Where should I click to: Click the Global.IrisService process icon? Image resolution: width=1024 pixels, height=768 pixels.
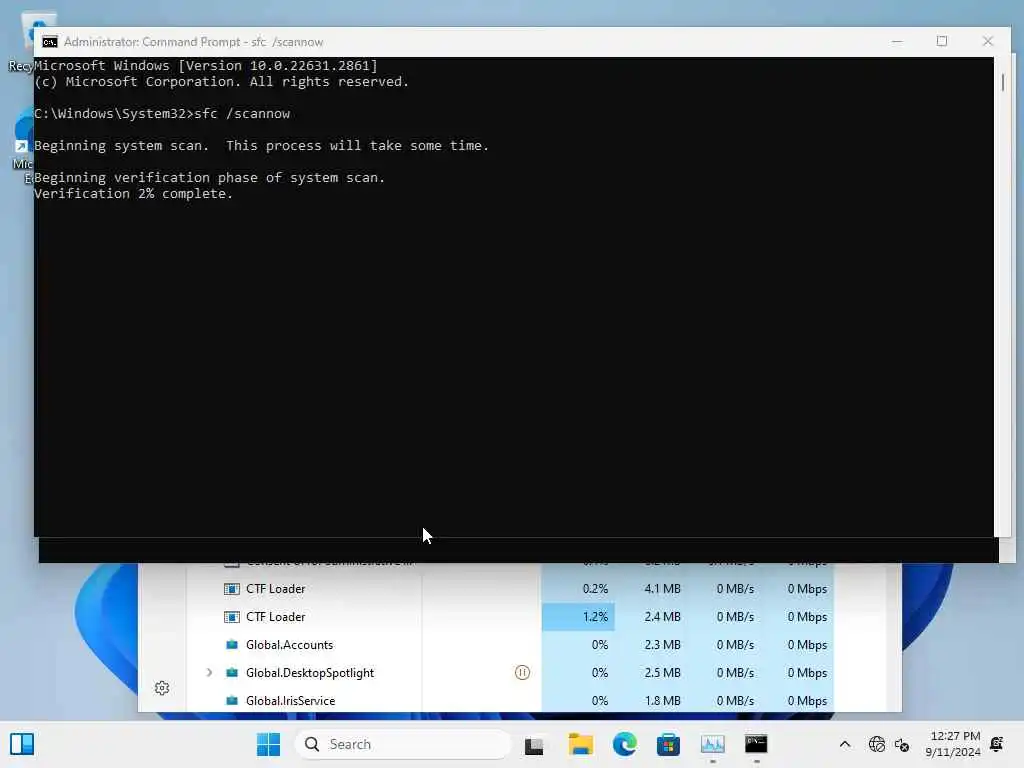(231, 701)
